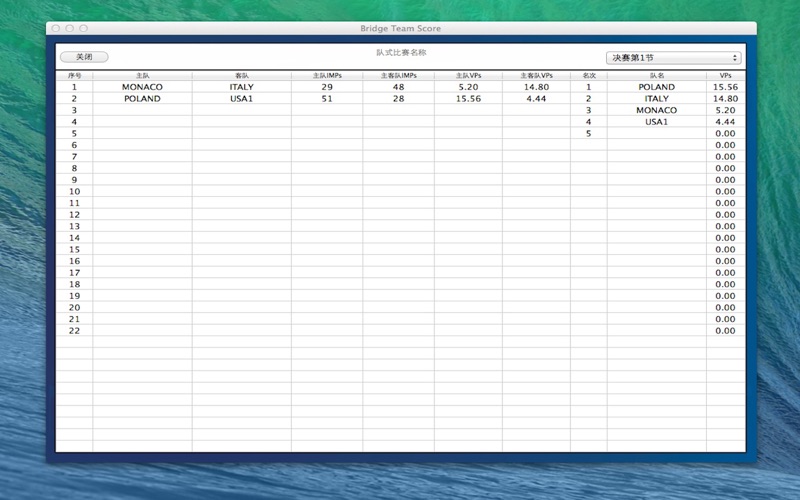Click the home IMPs cell showing 29
This screenshot has height=500, width=800.
(x=327, y=87)
